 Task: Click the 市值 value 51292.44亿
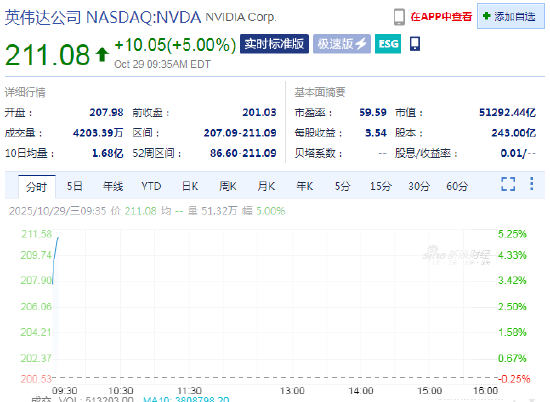[x=508, y=112]
